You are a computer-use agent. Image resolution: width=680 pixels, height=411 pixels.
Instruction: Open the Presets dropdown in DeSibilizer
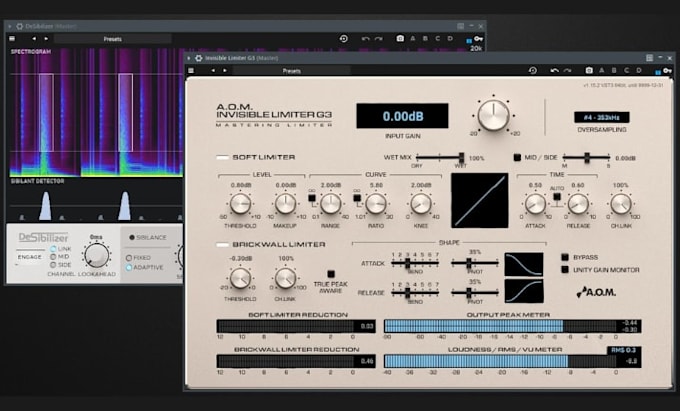(x=112, y=39)
